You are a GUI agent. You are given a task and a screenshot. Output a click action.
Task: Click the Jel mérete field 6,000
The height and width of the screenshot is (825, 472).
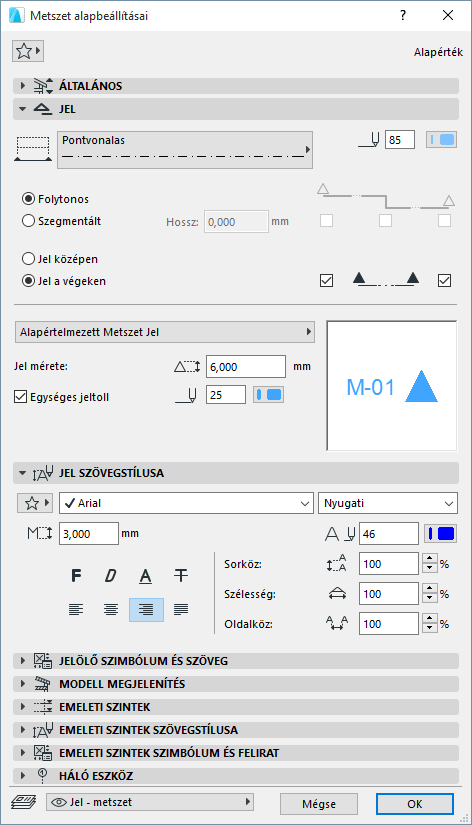pos(246,367)
